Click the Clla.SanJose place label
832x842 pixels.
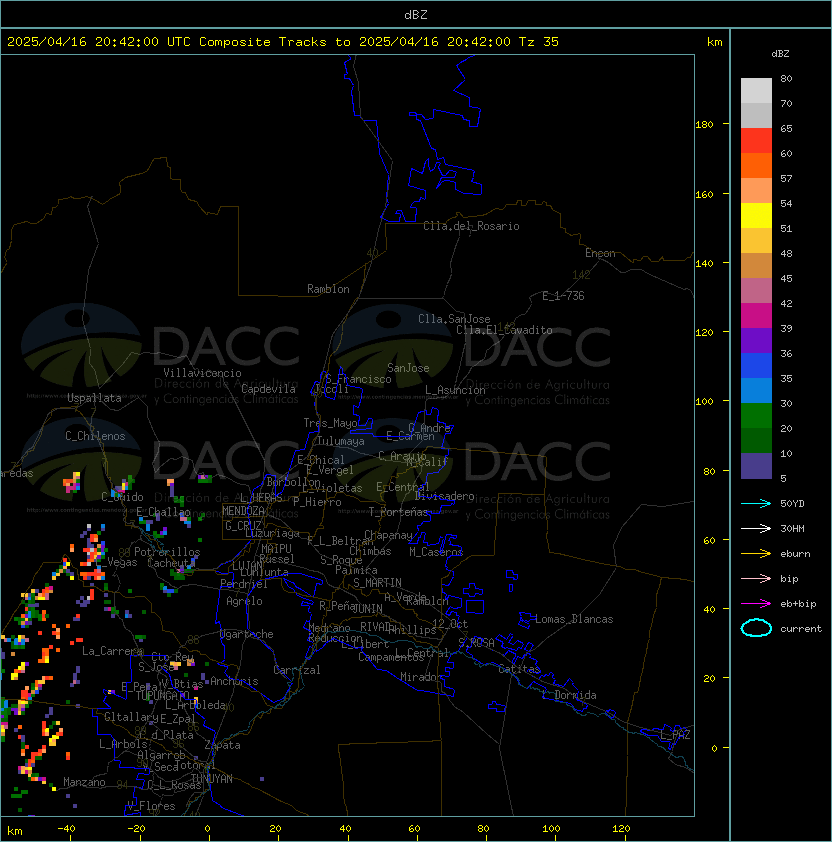tap(454, 319)
